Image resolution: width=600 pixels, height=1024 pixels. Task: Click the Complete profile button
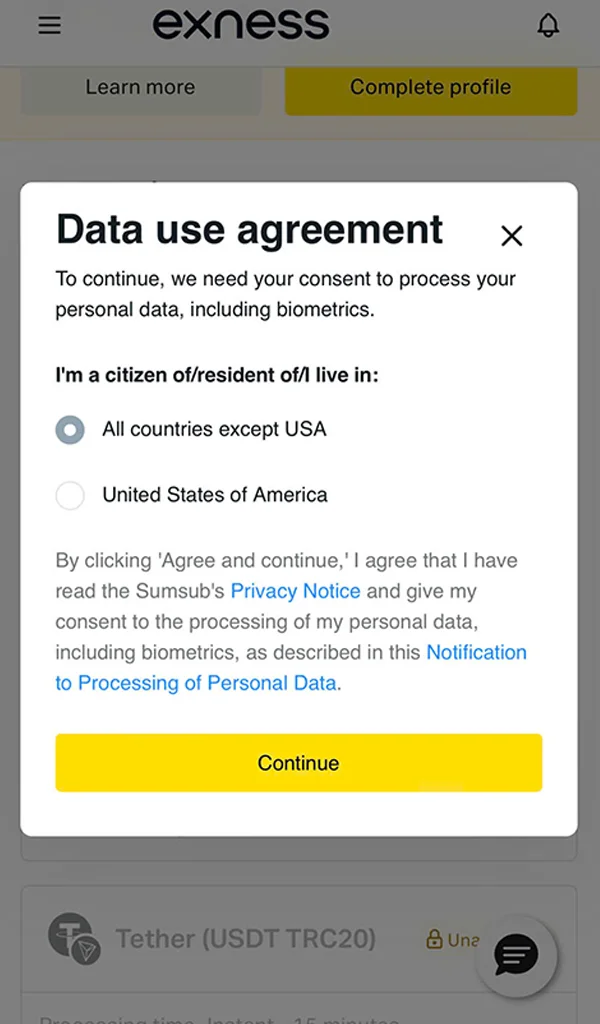[430, 88]
